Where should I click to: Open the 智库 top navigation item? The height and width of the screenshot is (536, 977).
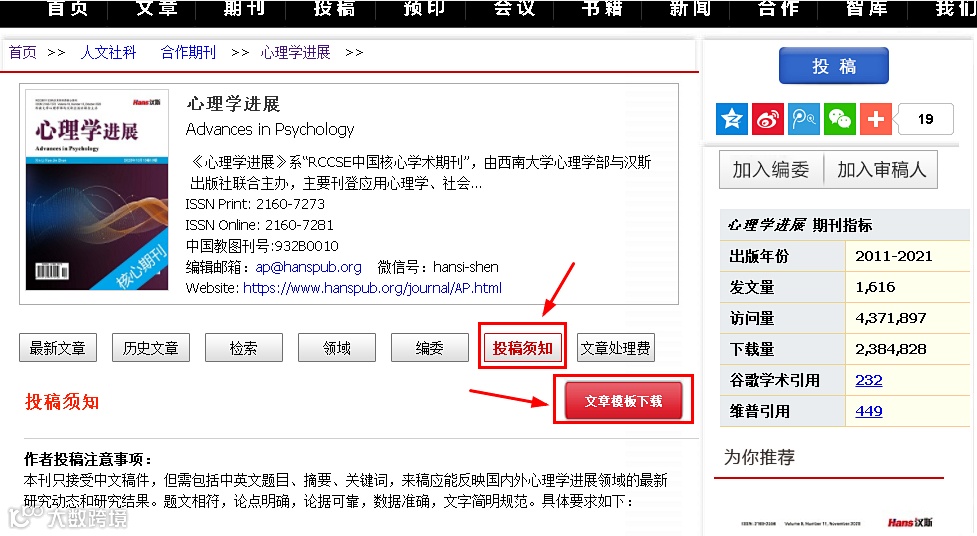coord(867,9)
